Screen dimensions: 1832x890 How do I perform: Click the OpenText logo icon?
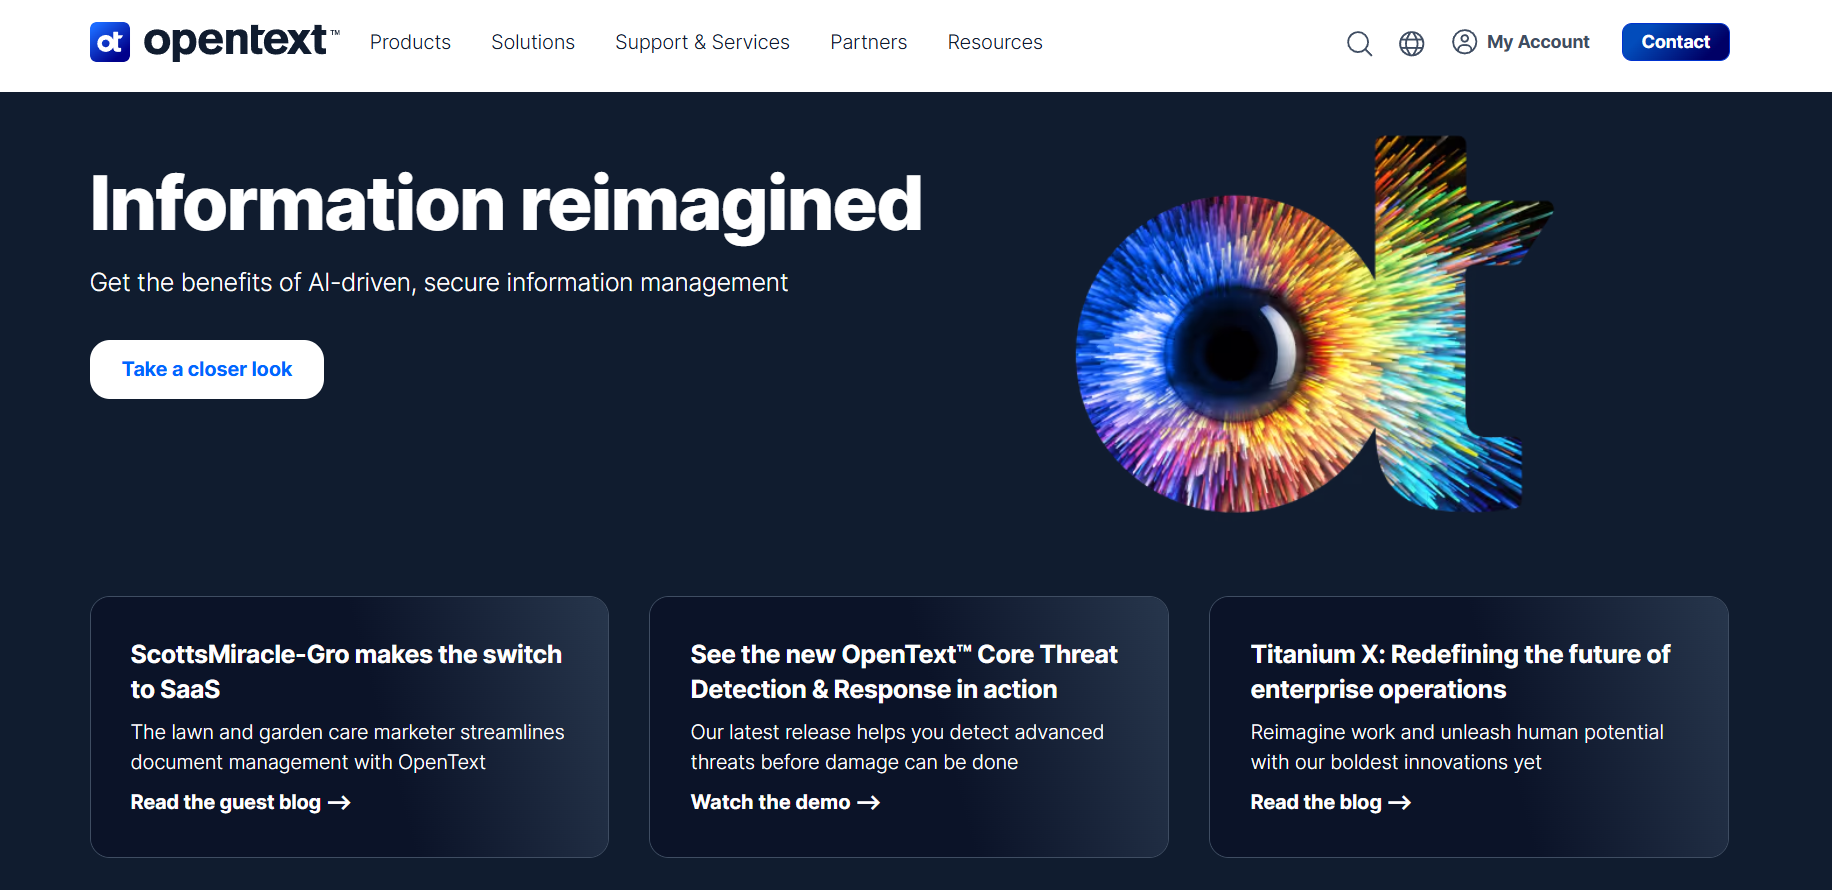(x=110, y=42)
